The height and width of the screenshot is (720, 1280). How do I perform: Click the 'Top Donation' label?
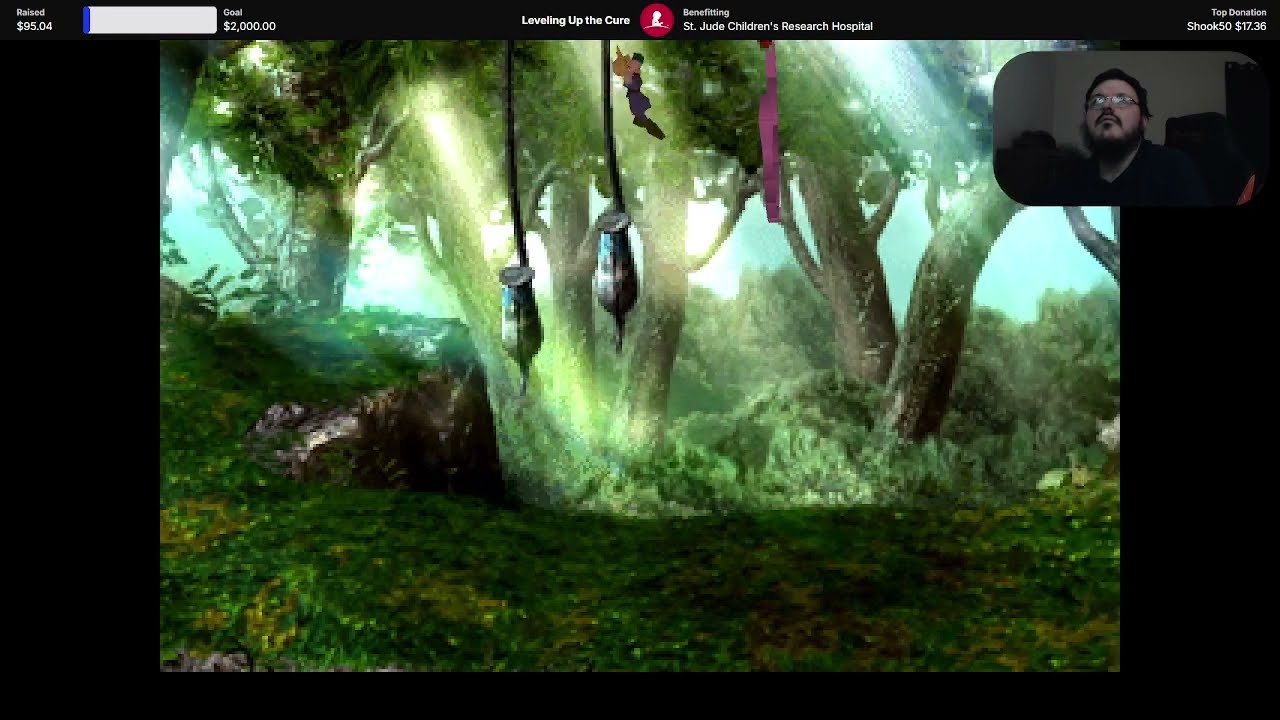1239,12
